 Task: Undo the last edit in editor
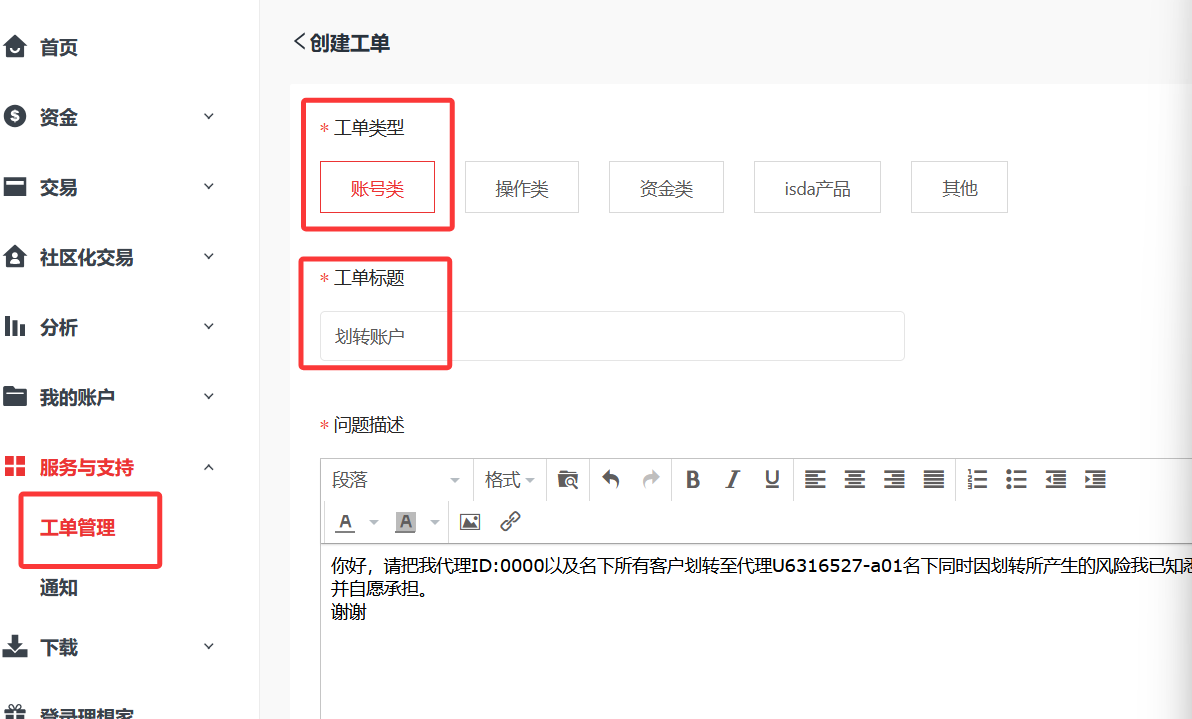(610, 480)
